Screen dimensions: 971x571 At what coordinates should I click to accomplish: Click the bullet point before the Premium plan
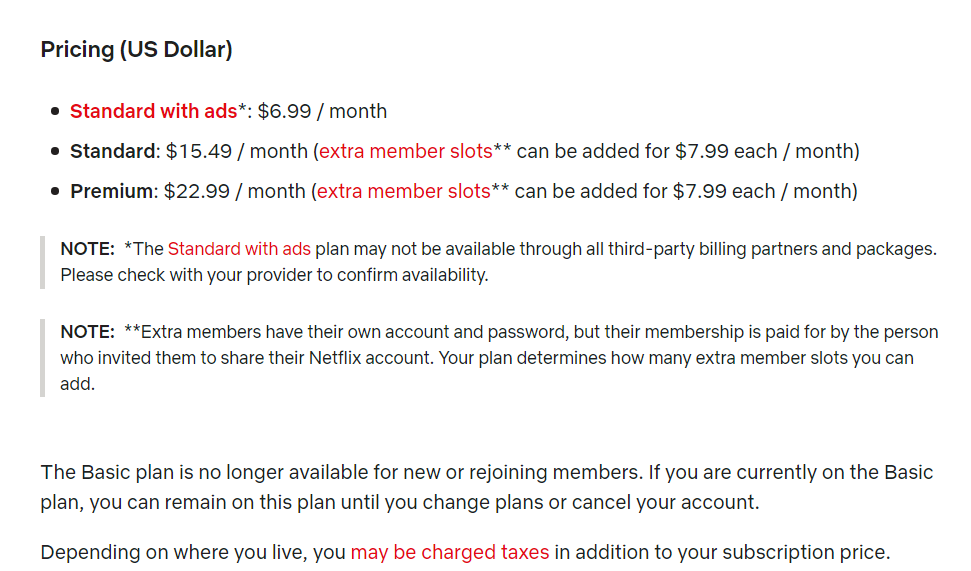[55, 191]
